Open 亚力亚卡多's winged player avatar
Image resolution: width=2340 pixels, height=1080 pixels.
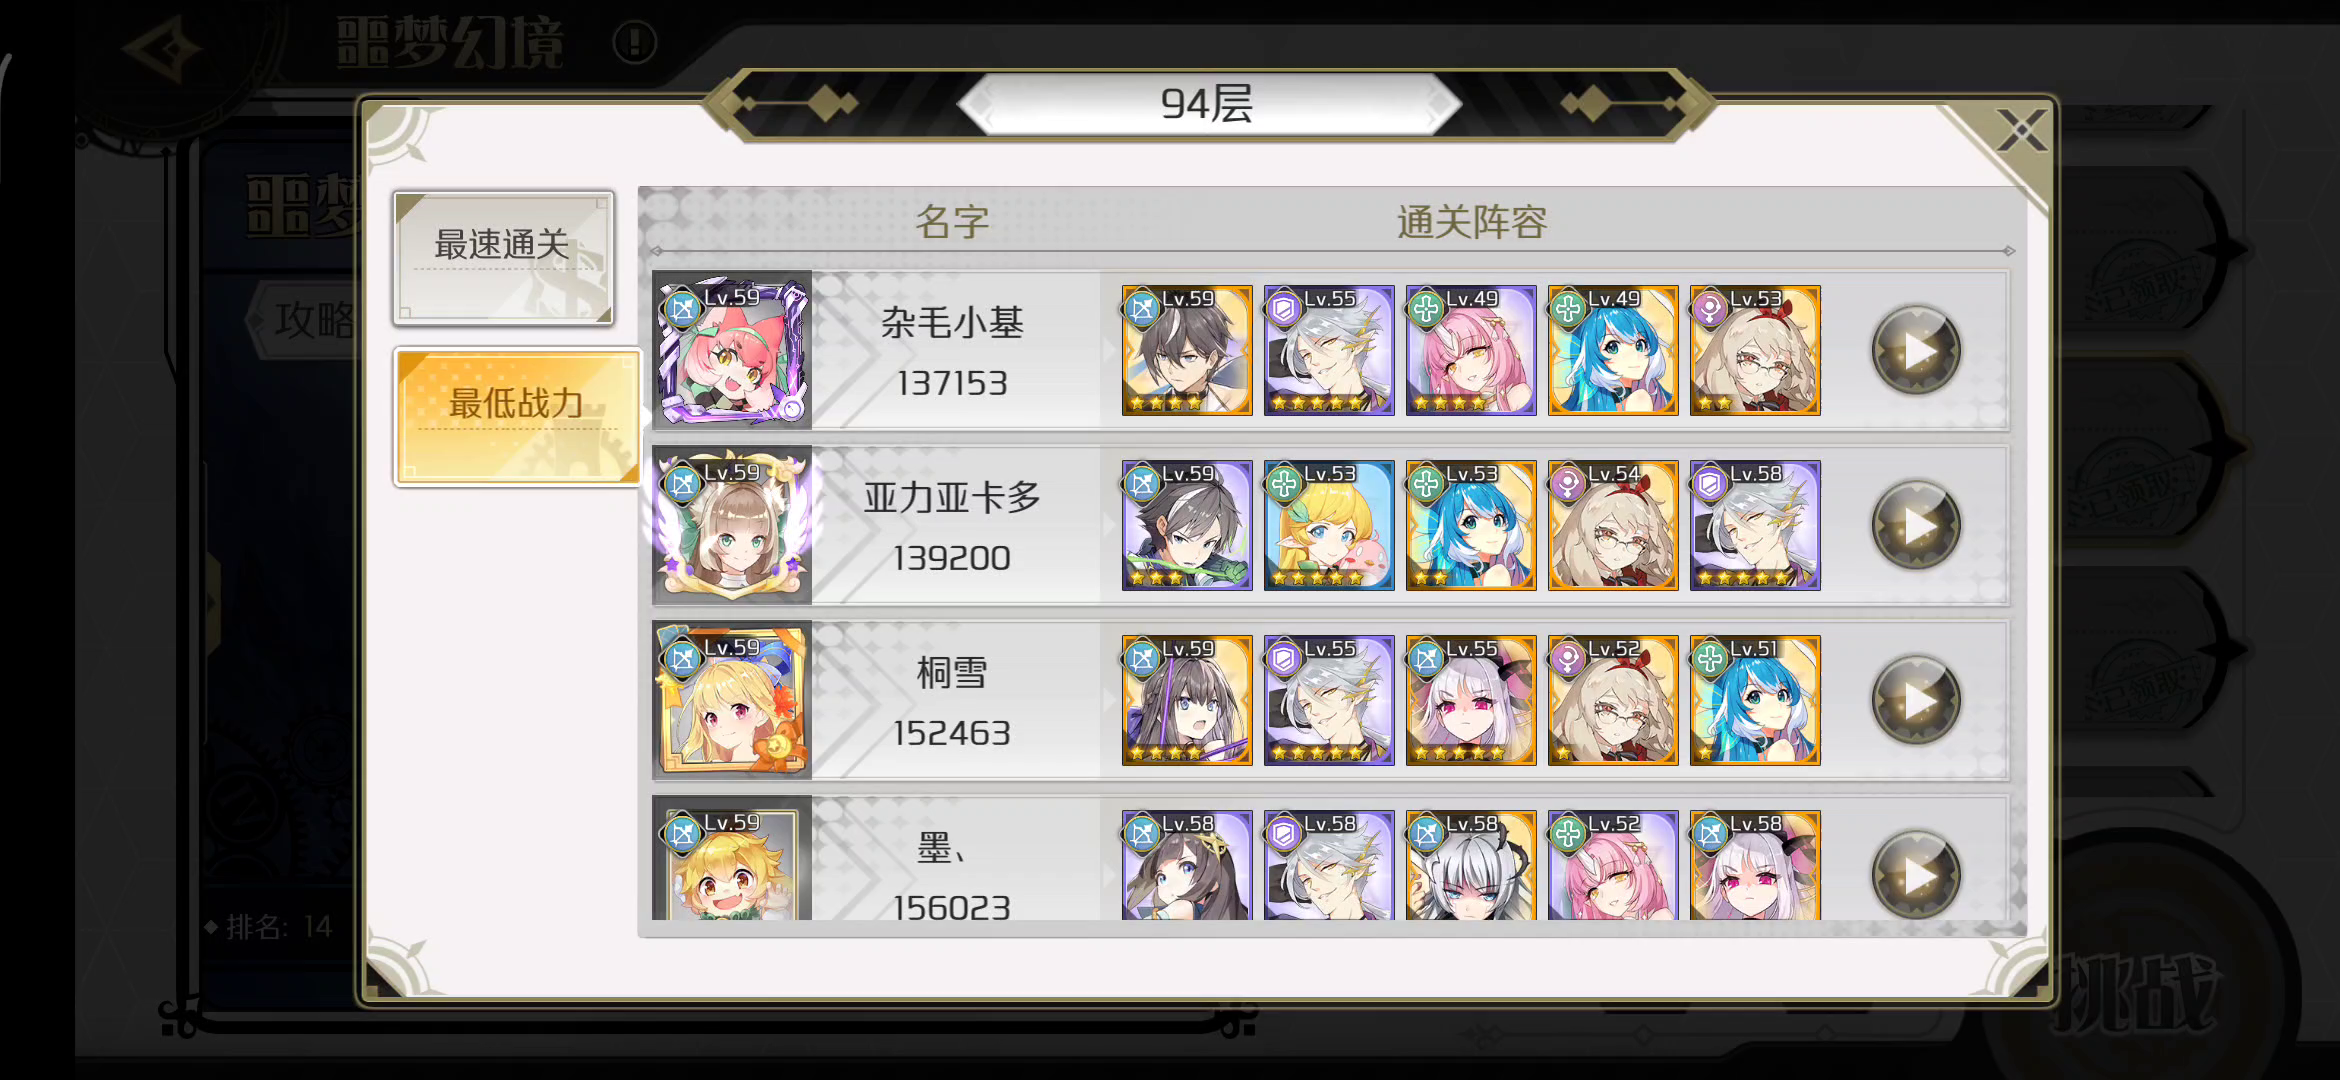[x=732, y=525]
